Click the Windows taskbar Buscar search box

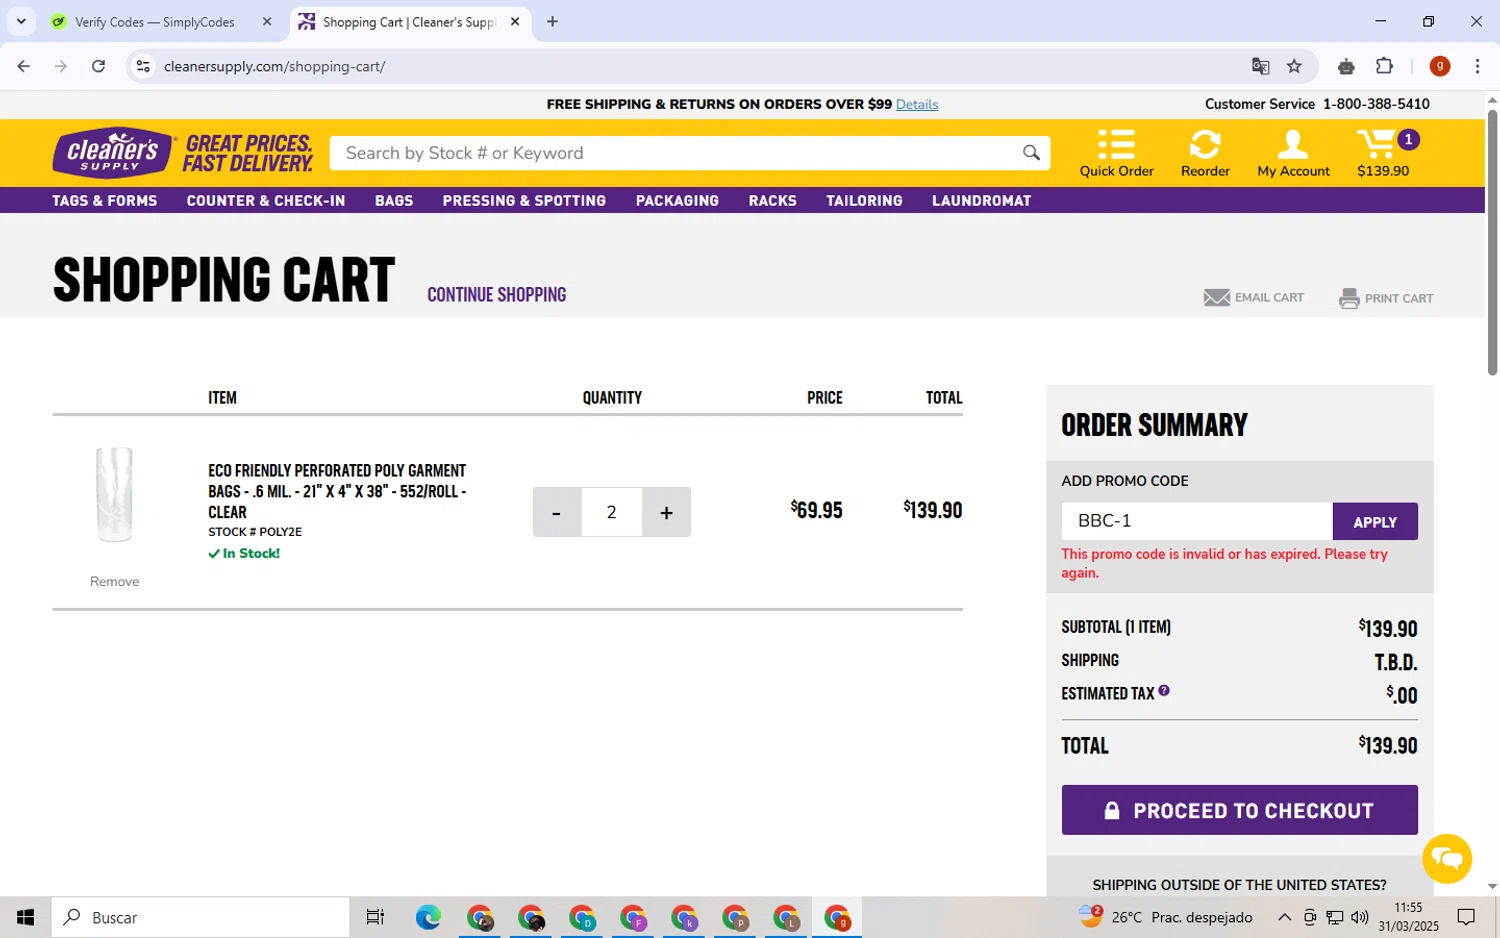click(200, 917)
